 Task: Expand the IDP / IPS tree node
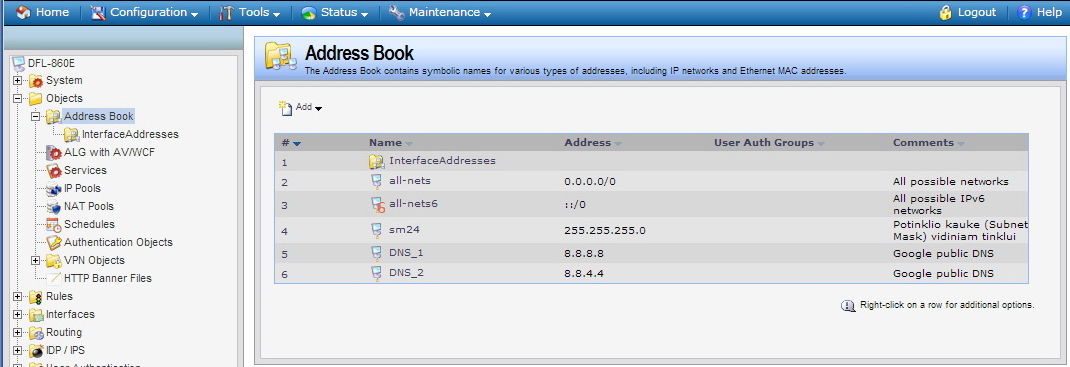(18, 351)
